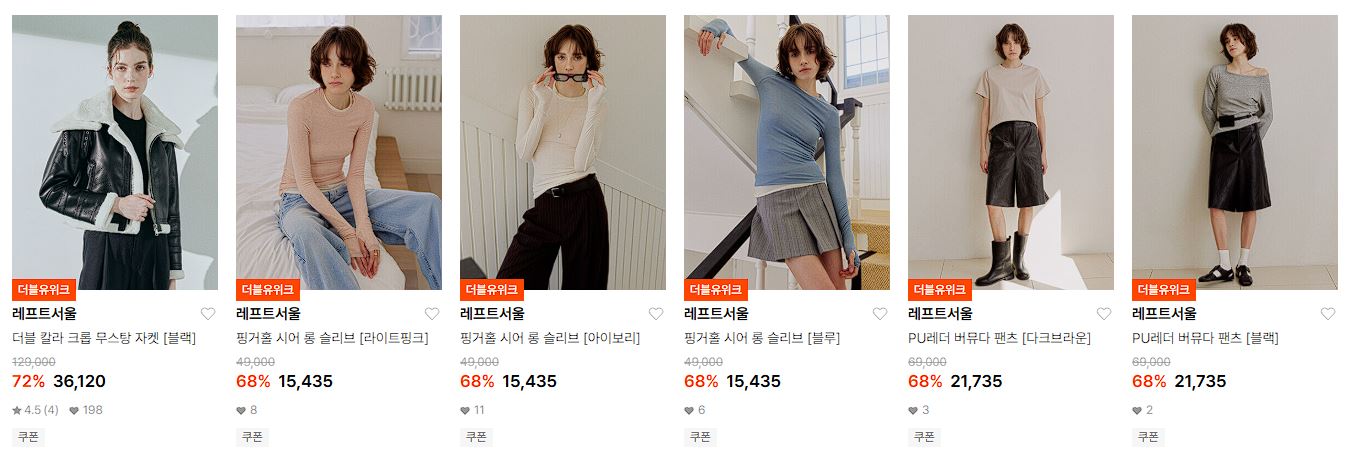Image resolution: width=1347 pixels, height=464 pixels.
Task: Open 더블 칼라 크롭 무스탕 자켓 [블랙] product title
Action: [x=104, y=338]
